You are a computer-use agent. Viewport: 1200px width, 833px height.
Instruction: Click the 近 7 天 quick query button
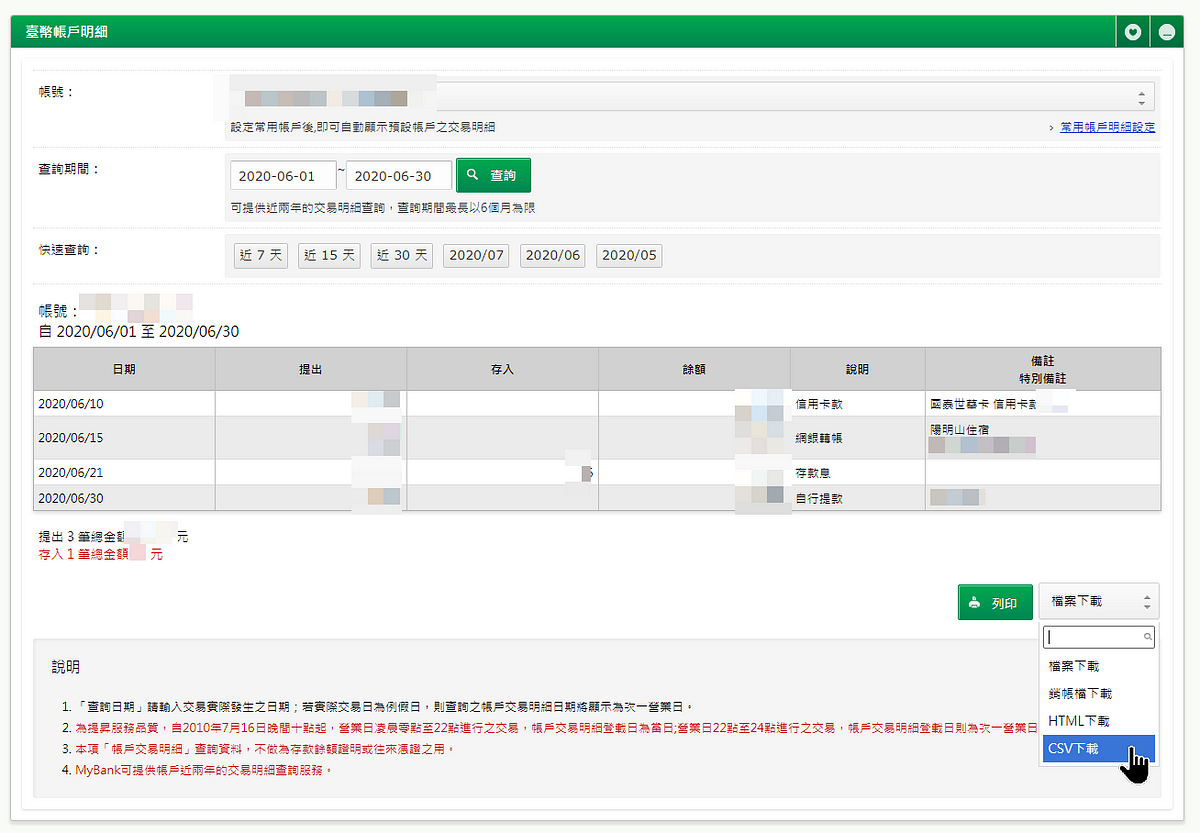[x=261, y=255]
